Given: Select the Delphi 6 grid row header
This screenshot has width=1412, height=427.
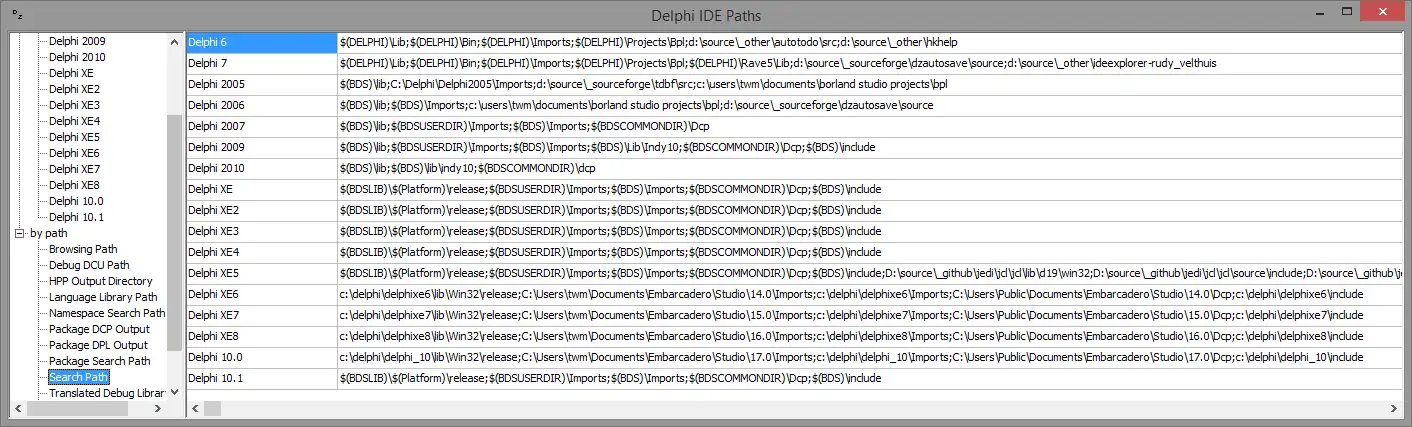Looking at the screenshot, I should click(x=262, y=43).
